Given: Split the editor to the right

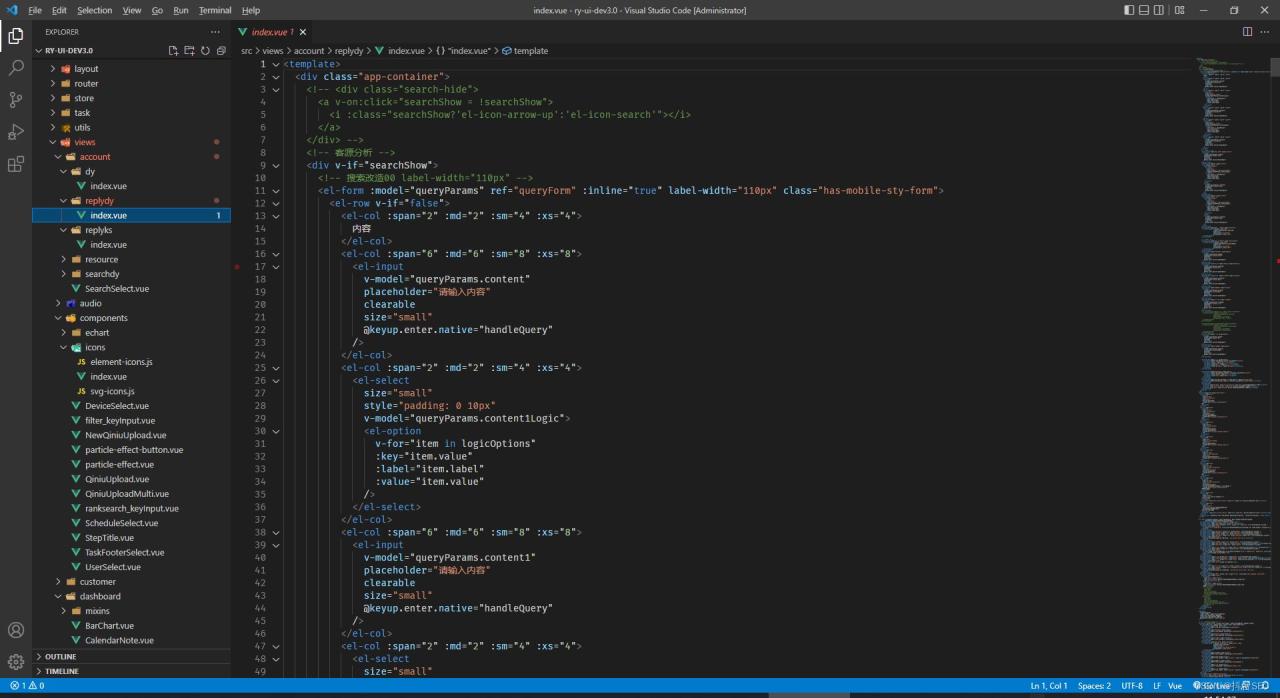Looking at the screenshot, I should 1247,32.
